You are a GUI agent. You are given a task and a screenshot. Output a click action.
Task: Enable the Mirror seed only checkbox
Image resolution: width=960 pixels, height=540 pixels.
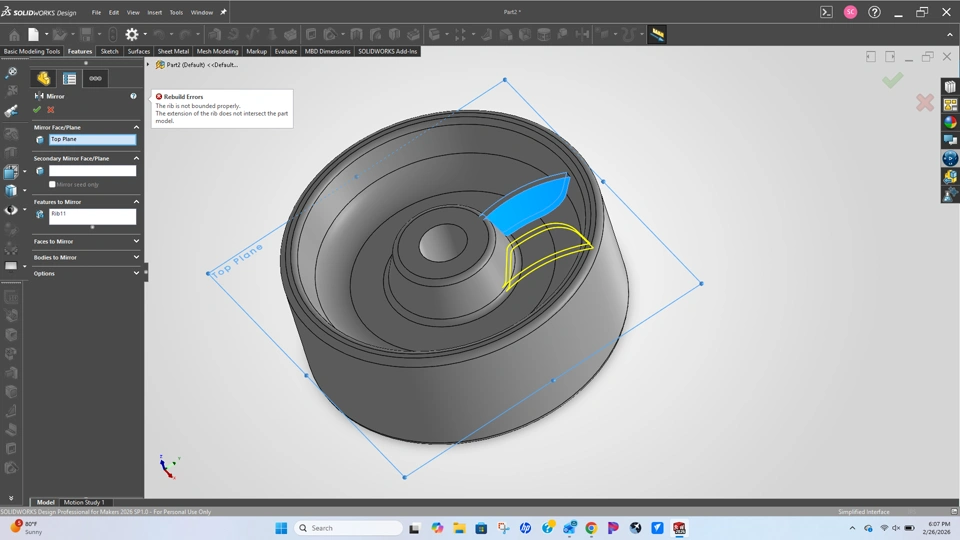(x=52, y=185)
